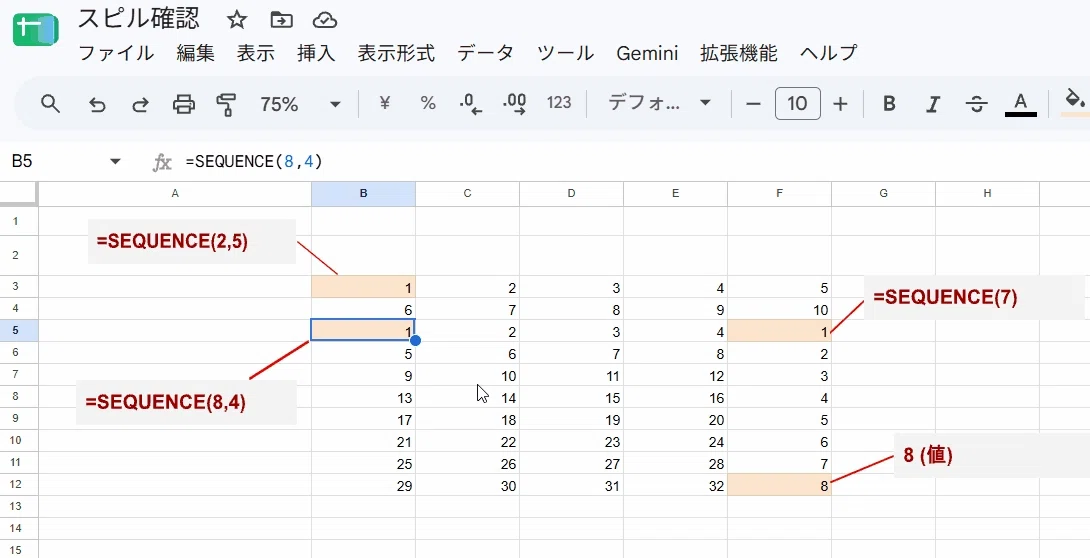The height and width of the screenshot is (558, 1090).
Task: Select the row 5 header
Action: (19, 331)
